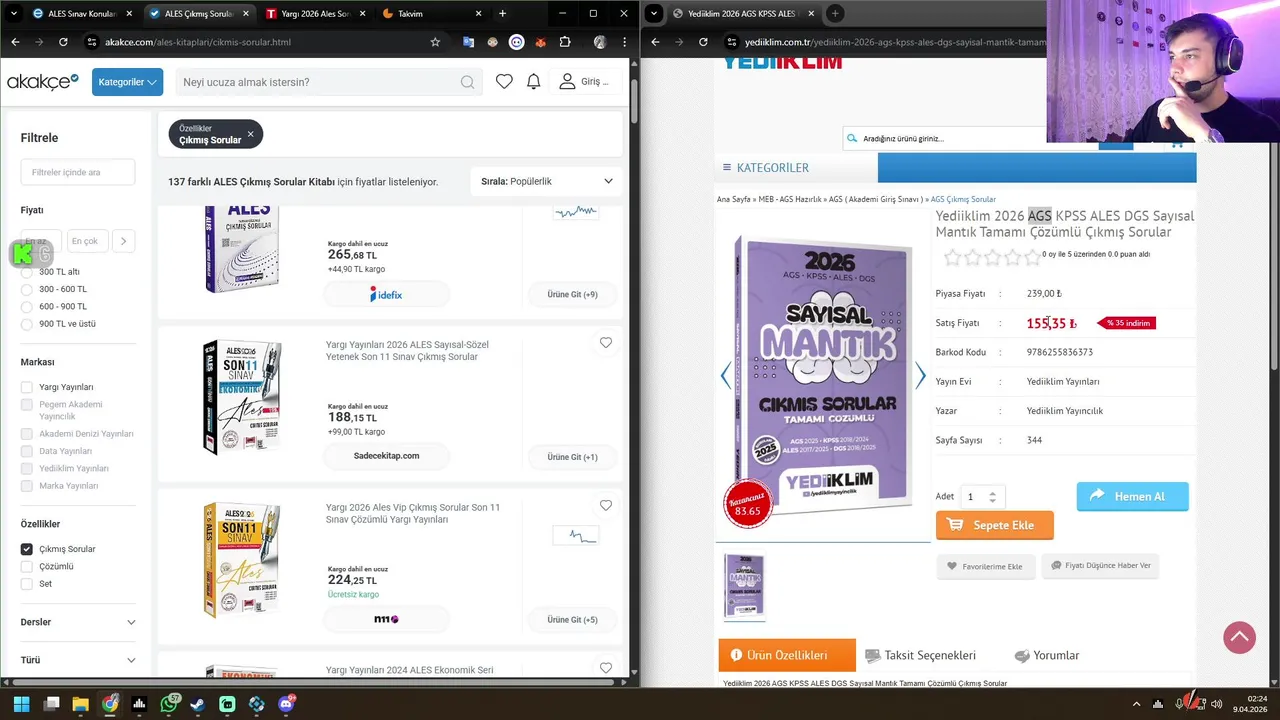Show previous Yediiklim product image
1280x720 pixels.
click(x=726, y=375)
